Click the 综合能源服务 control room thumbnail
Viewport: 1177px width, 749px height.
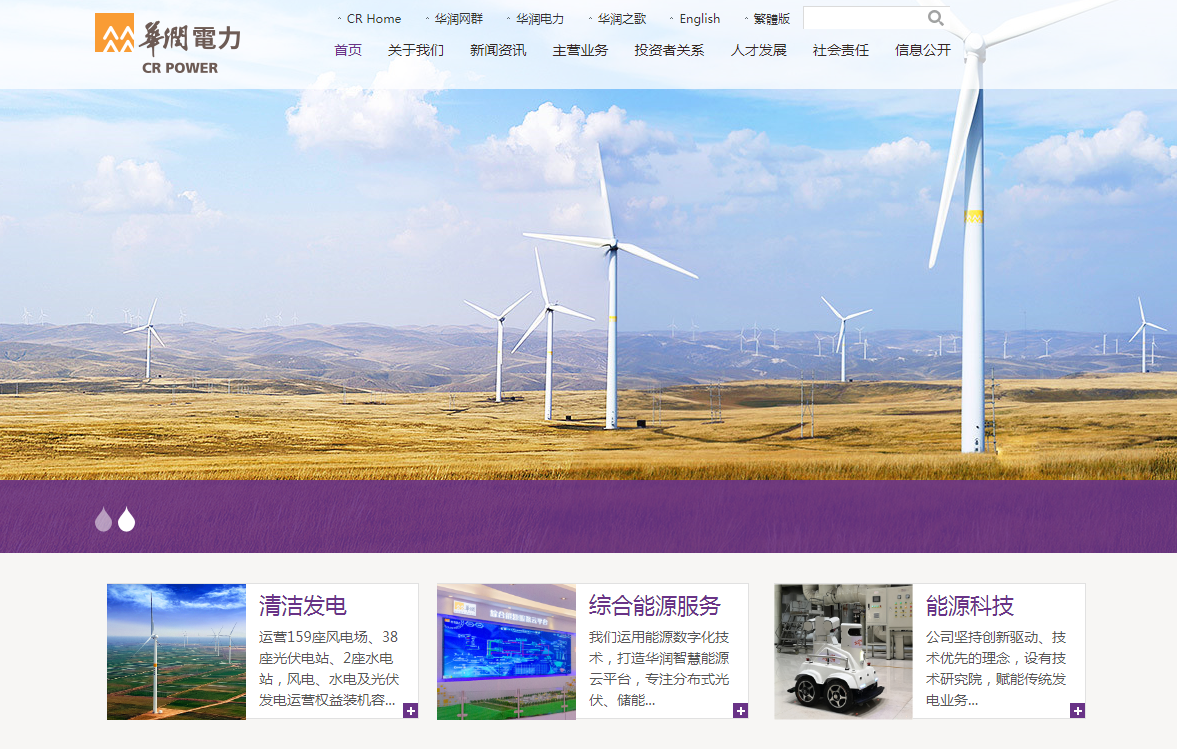(x=506, y=651)
